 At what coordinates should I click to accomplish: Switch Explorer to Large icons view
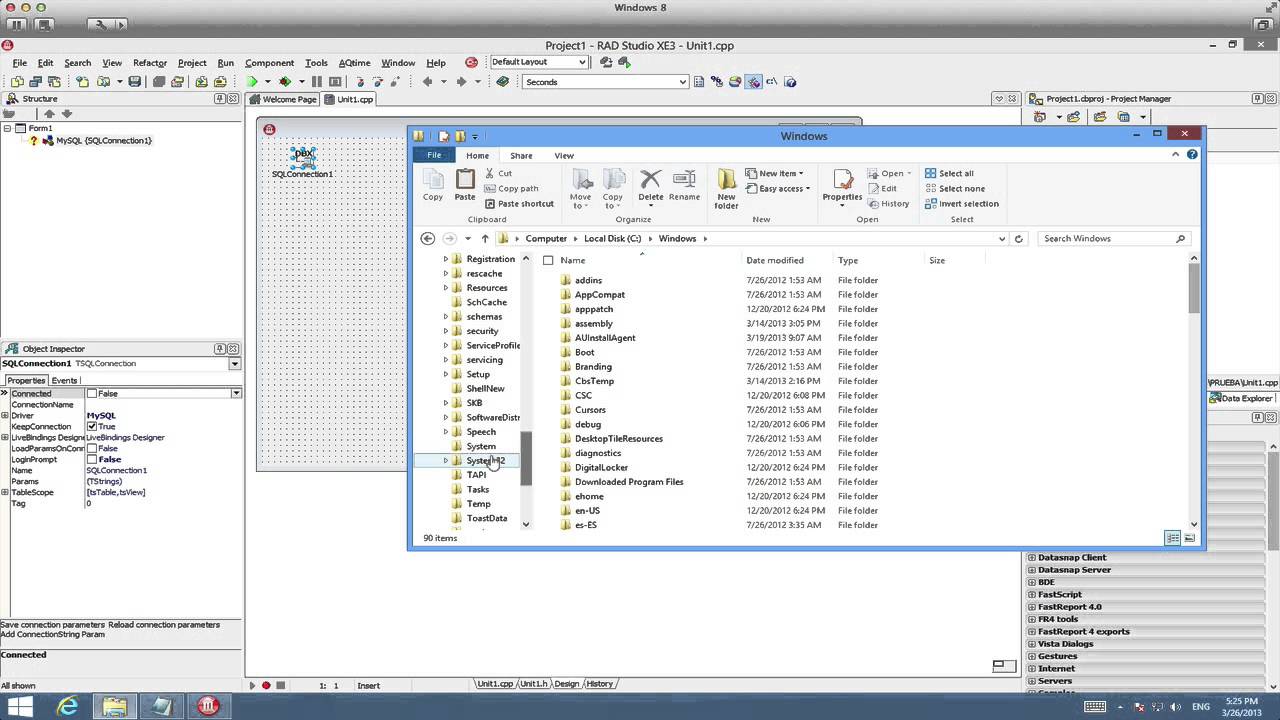point(1189,538)
